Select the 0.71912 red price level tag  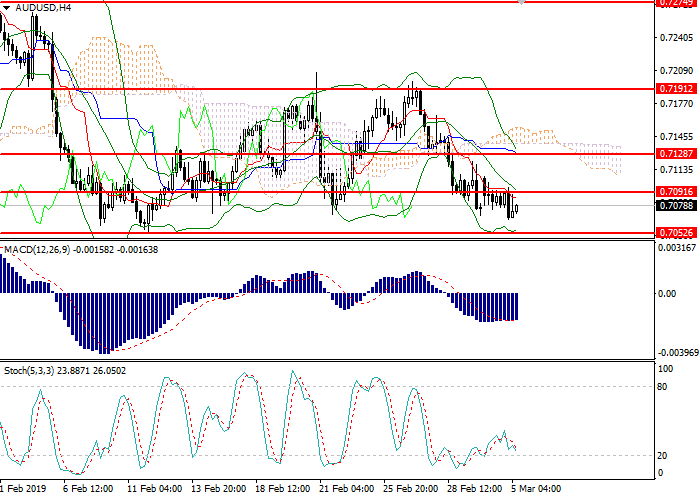tap(674, 89)
